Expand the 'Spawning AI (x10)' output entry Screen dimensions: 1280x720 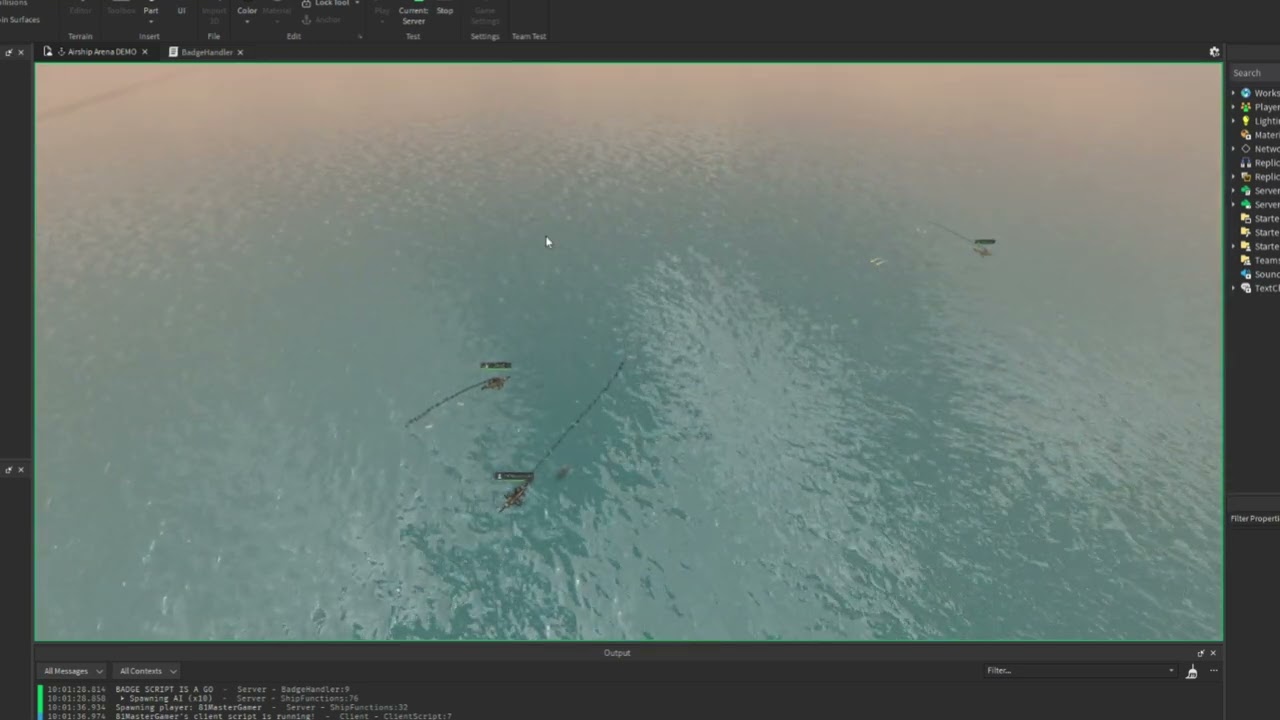point(122,698)
